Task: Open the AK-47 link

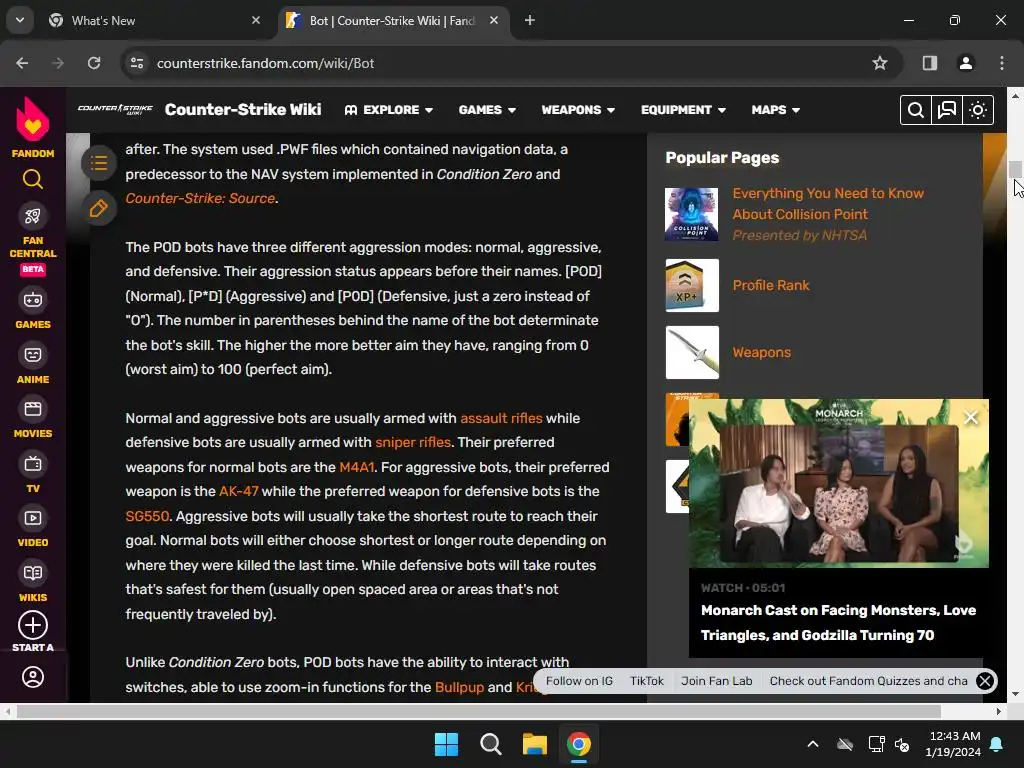Action: pyautogui.click(x=238, y=491)
